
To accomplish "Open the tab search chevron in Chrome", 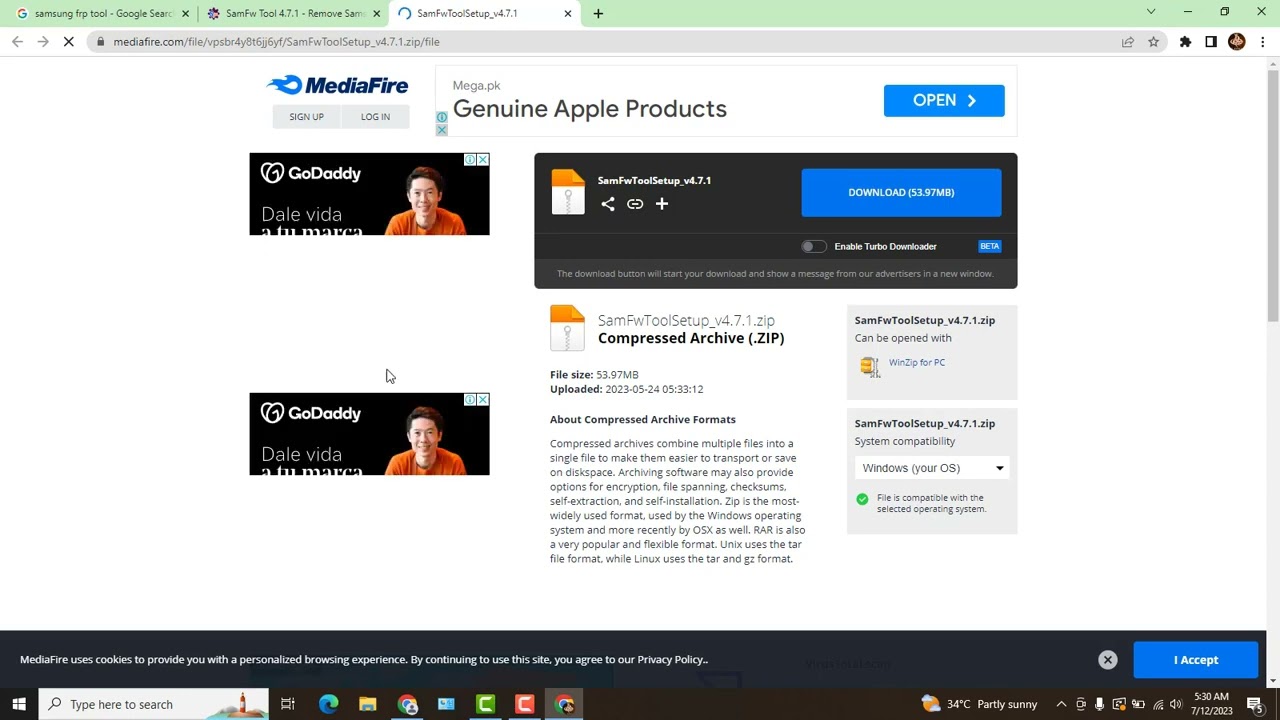I will [x=1151, y=12].
